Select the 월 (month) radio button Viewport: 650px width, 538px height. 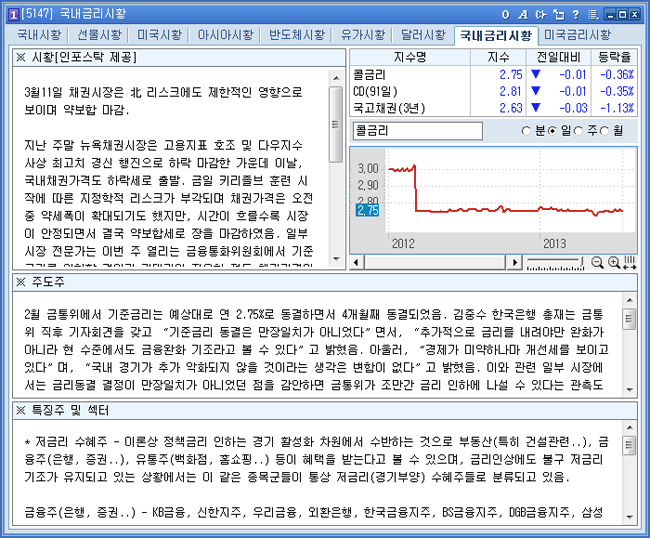click(x=605, y=131)
